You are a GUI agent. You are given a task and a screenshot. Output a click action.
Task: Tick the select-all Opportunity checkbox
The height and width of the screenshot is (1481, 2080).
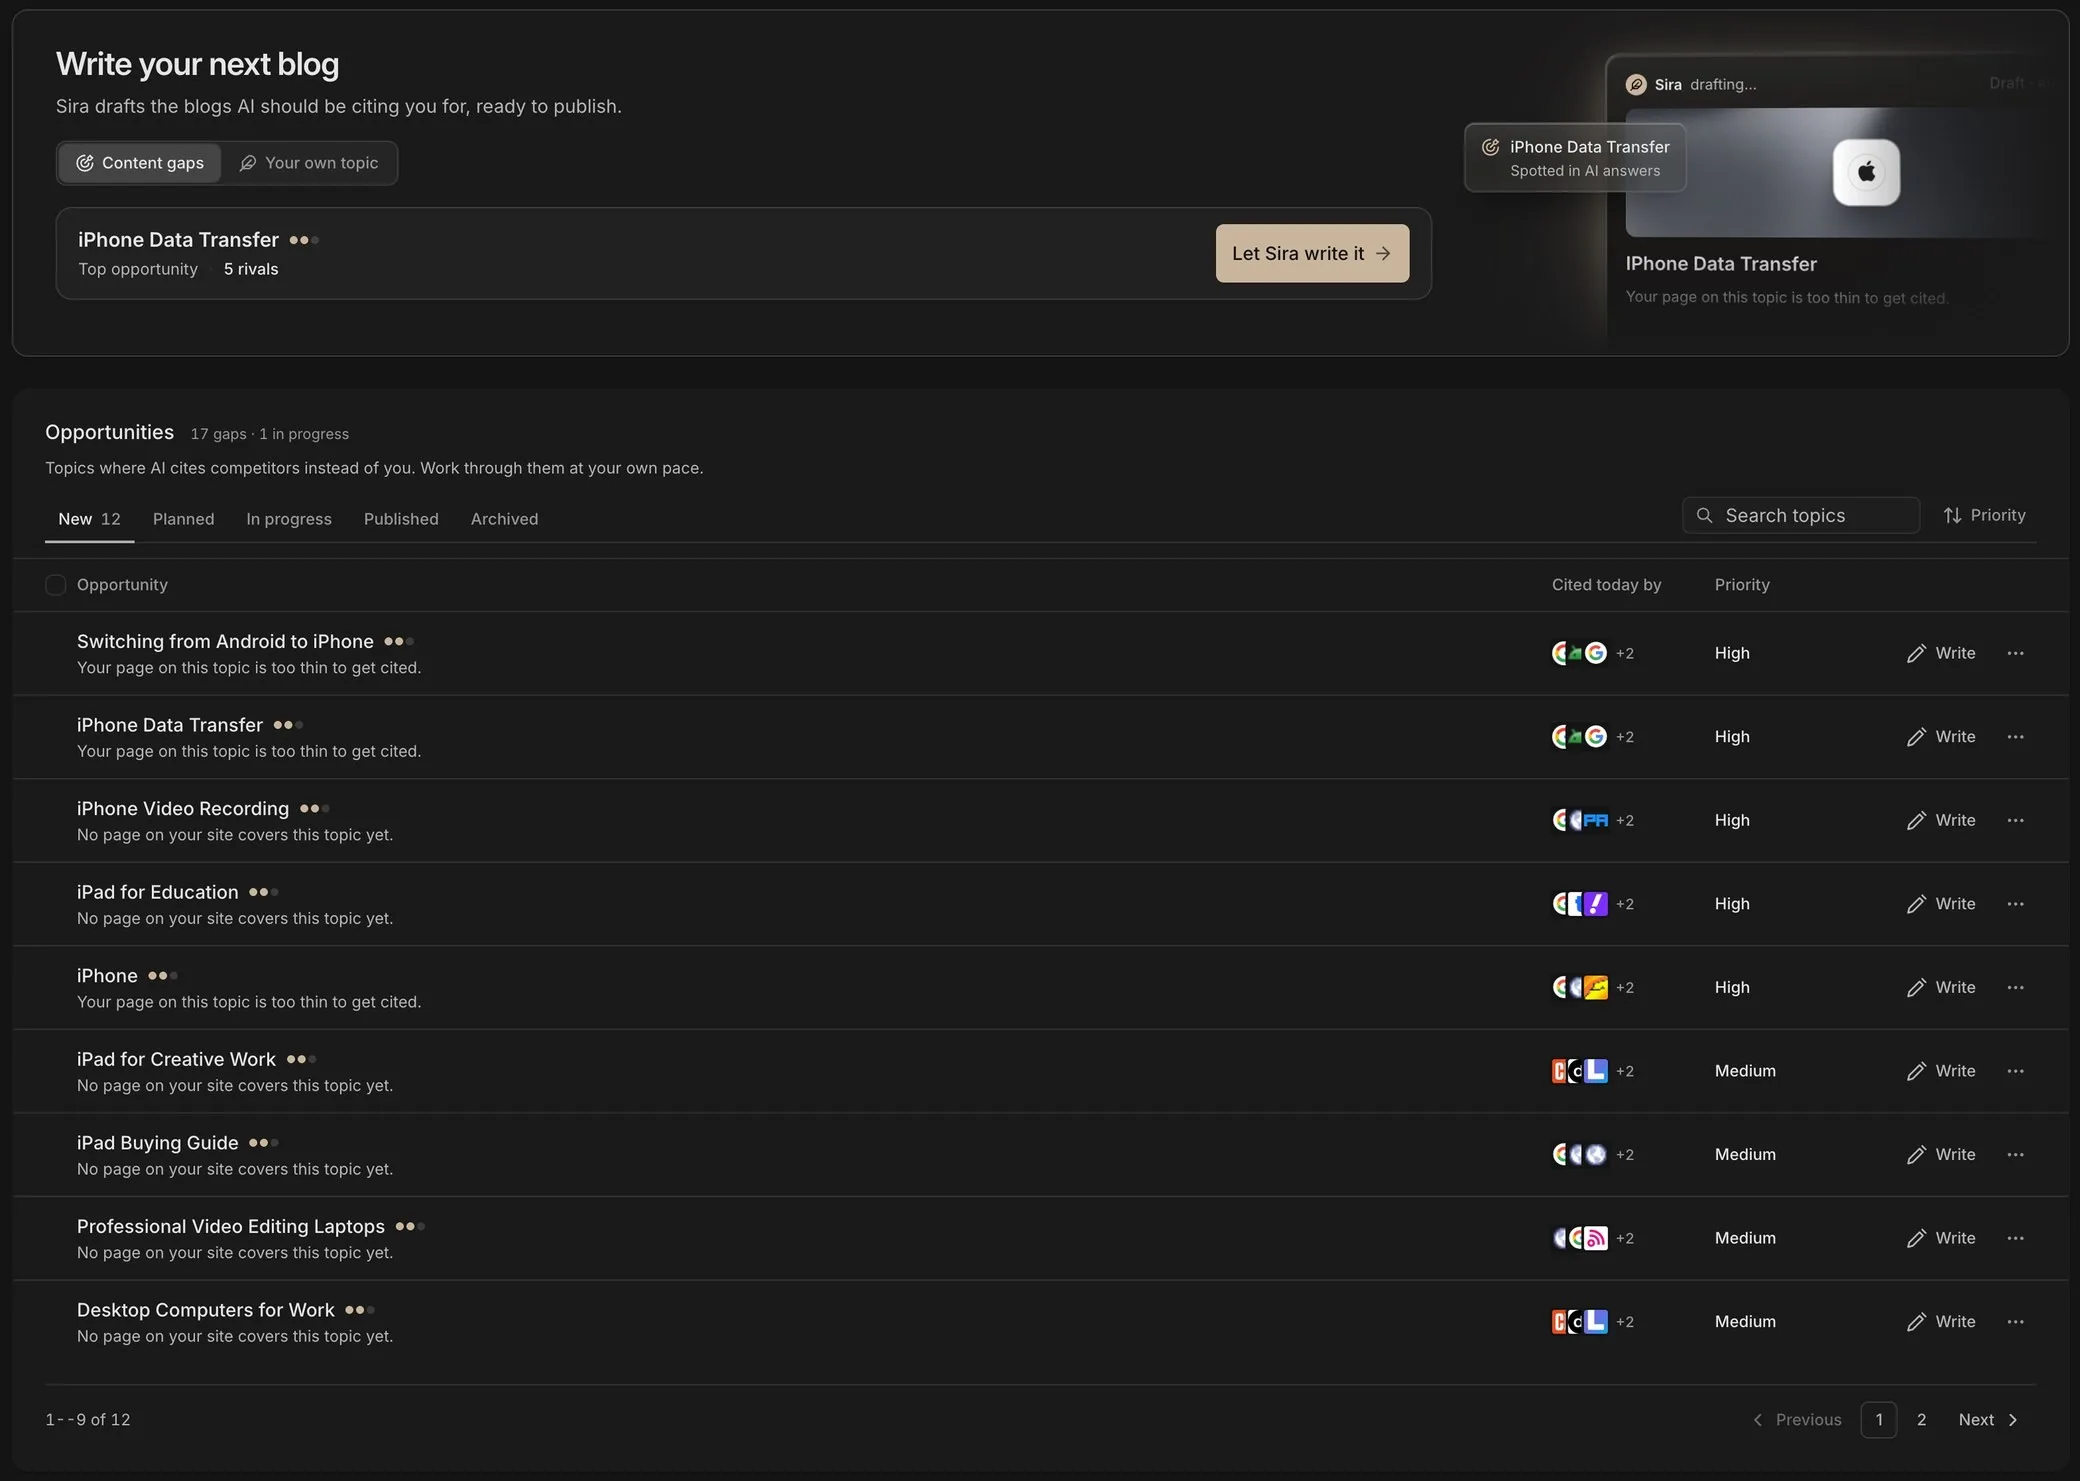(x=56, y=585)
